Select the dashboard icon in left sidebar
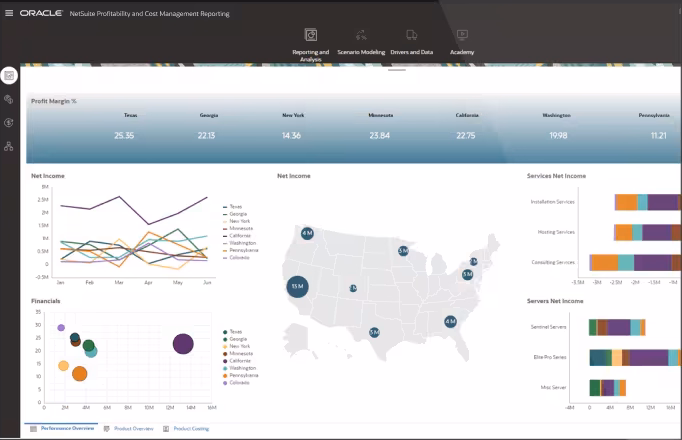 point(9,76)
